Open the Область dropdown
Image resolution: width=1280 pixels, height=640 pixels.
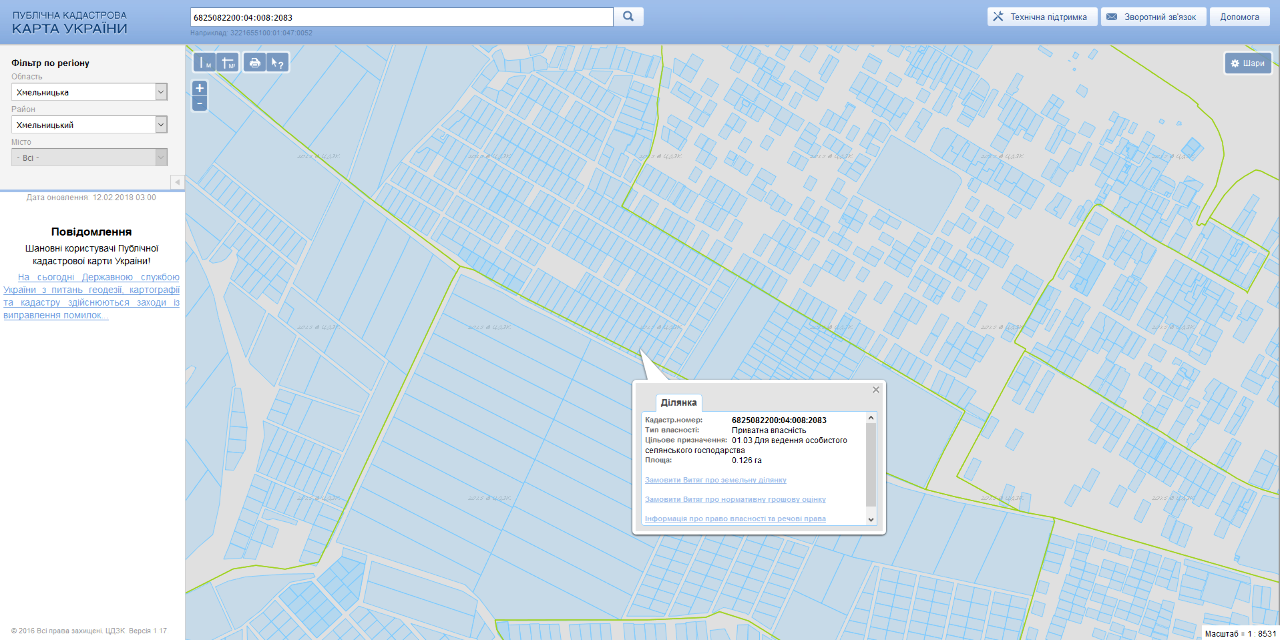pos(89,92)
